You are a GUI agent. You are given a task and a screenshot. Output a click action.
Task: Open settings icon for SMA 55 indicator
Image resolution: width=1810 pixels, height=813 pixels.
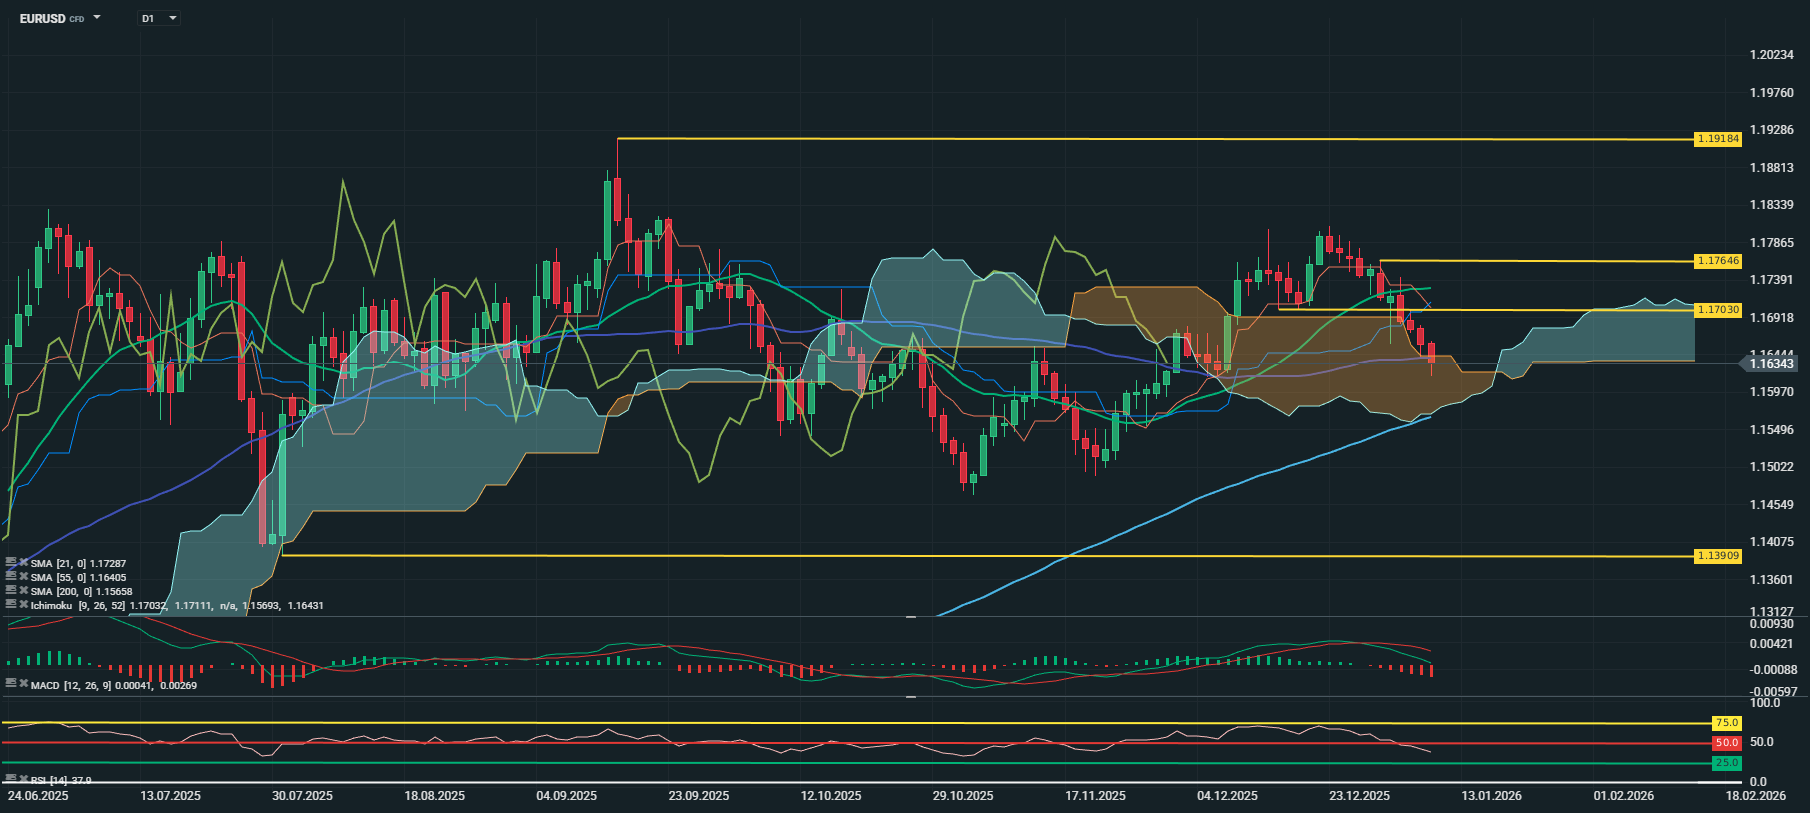point(11,577)
